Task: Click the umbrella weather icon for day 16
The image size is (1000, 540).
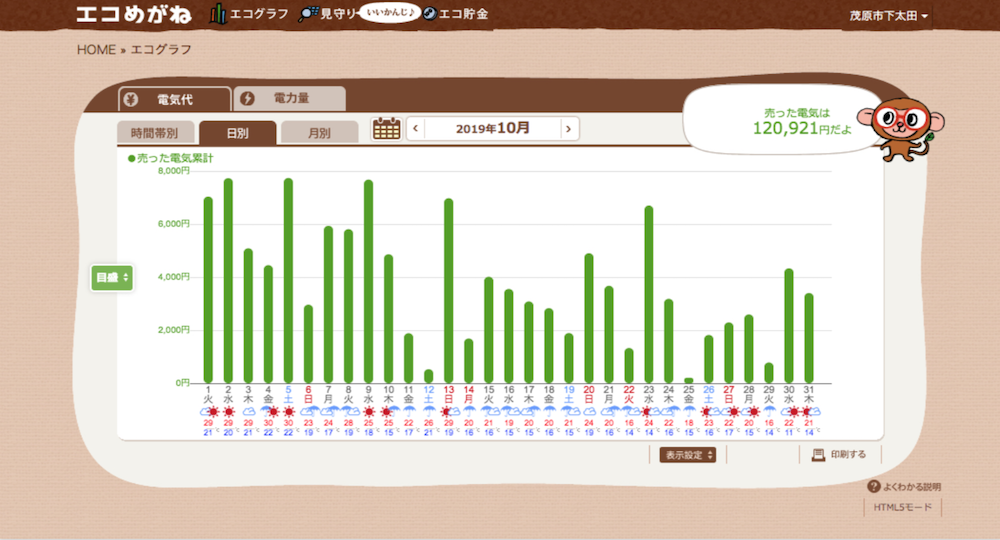Action: [508, 412]
